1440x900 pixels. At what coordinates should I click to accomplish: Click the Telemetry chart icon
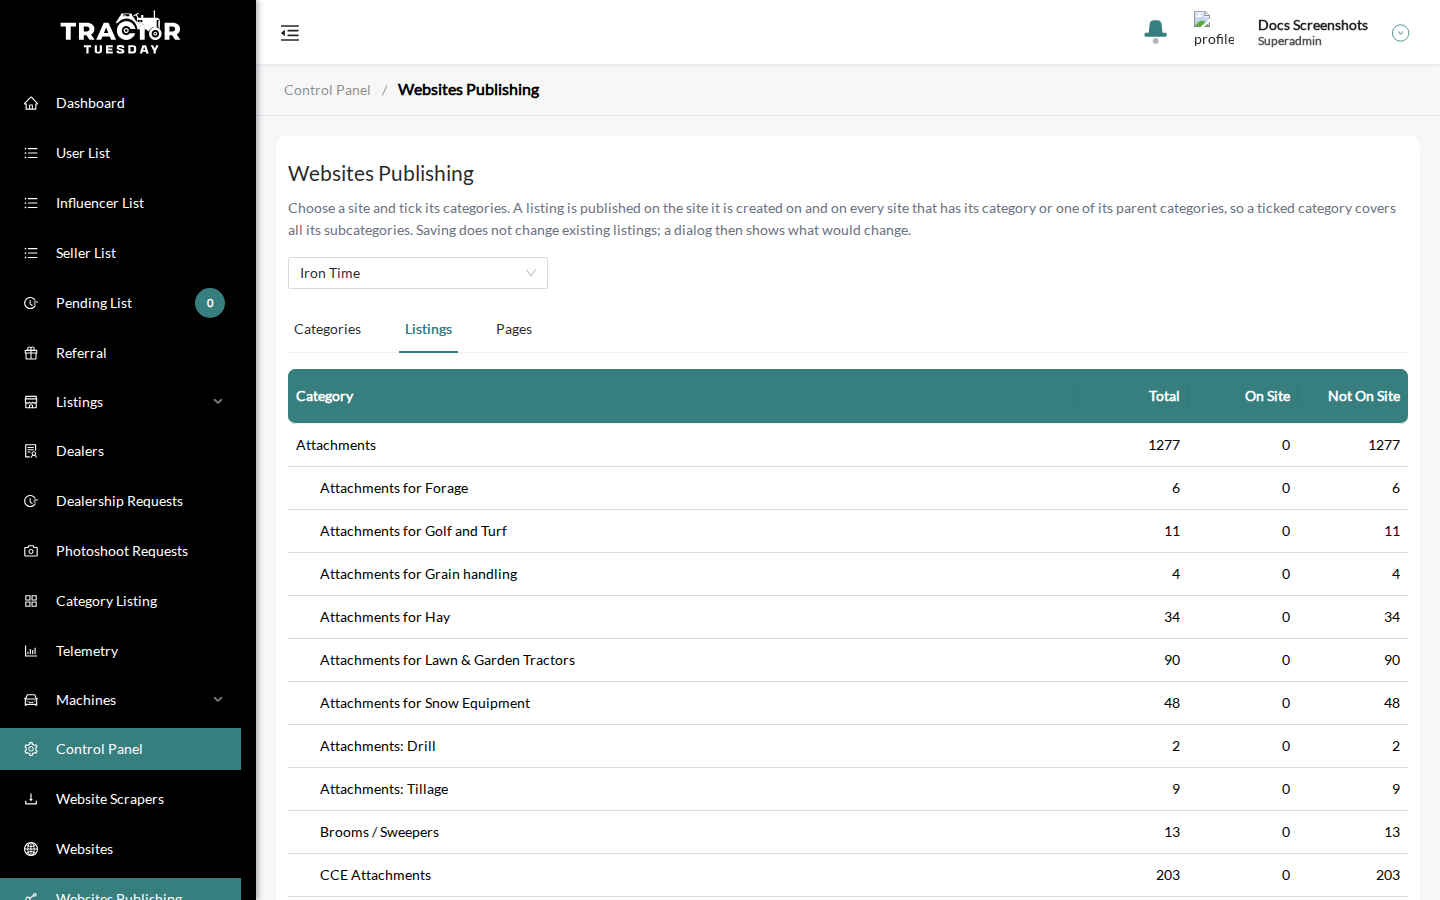coord(31,651)
